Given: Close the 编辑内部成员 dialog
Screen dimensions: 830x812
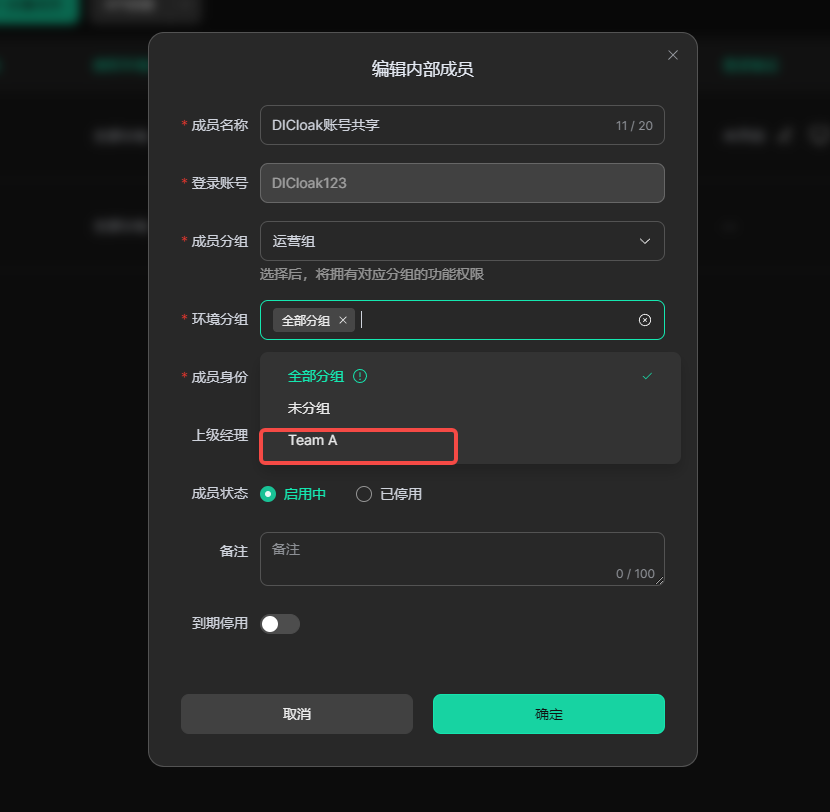Looking at the screenshot, I should click(673, 55).
